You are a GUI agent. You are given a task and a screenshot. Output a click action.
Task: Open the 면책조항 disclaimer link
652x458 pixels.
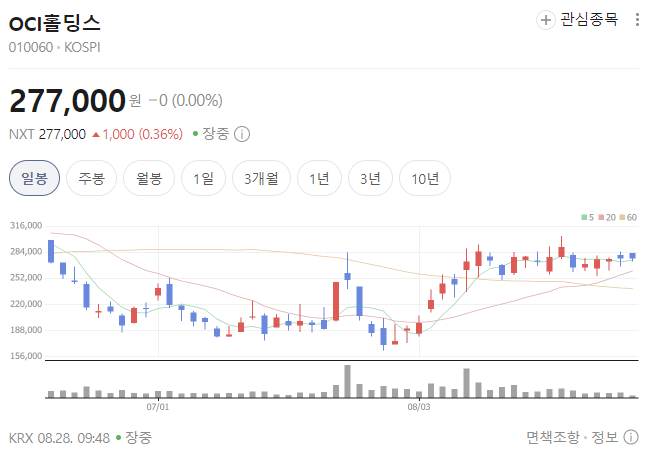(x=553, y=437)
